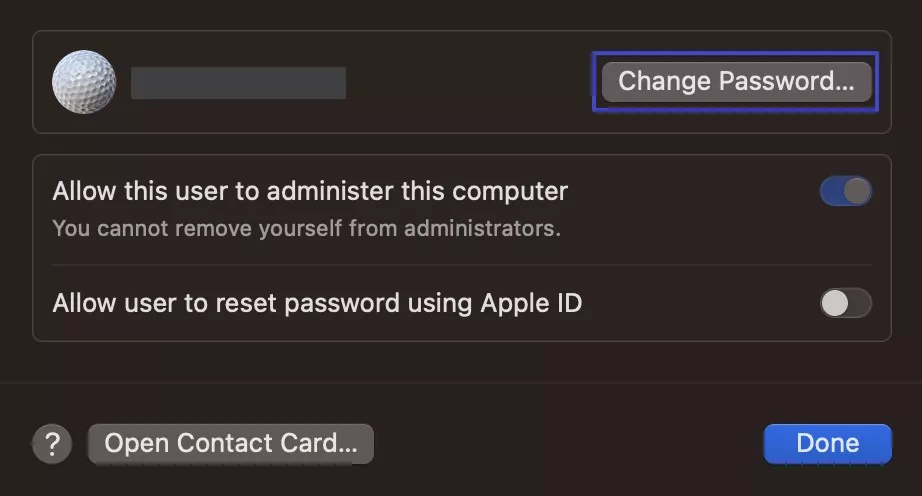Click the 'Allow this user to administer' label
922x496 pixels.
[x=310, y=190]
